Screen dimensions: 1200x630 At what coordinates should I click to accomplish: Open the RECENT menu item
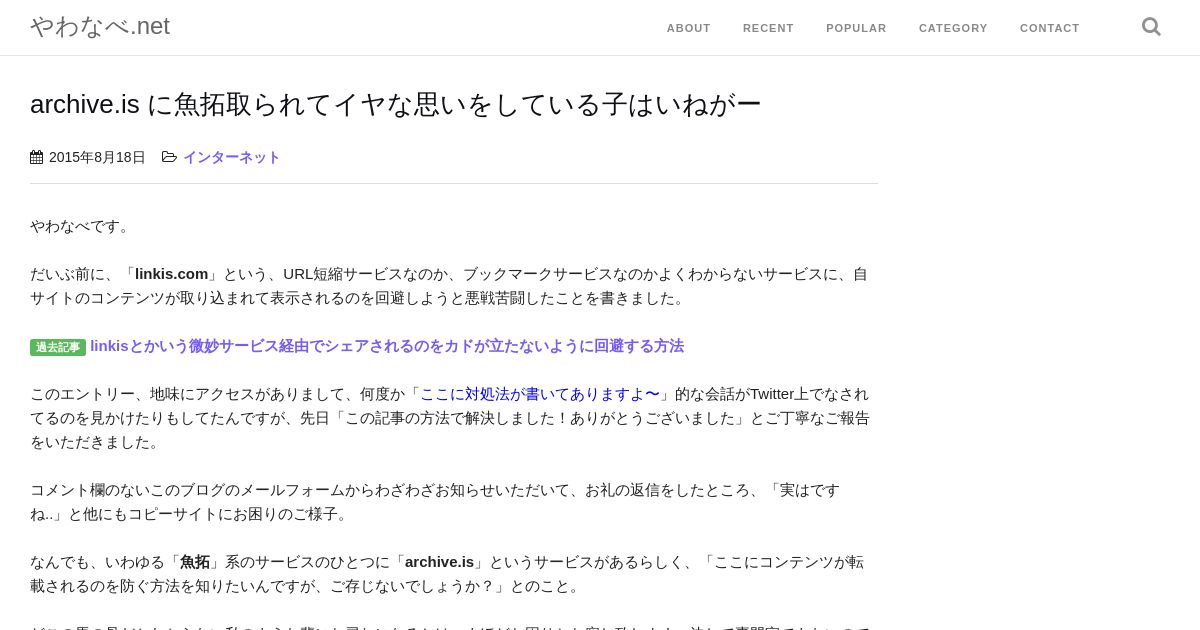point(768,28)
